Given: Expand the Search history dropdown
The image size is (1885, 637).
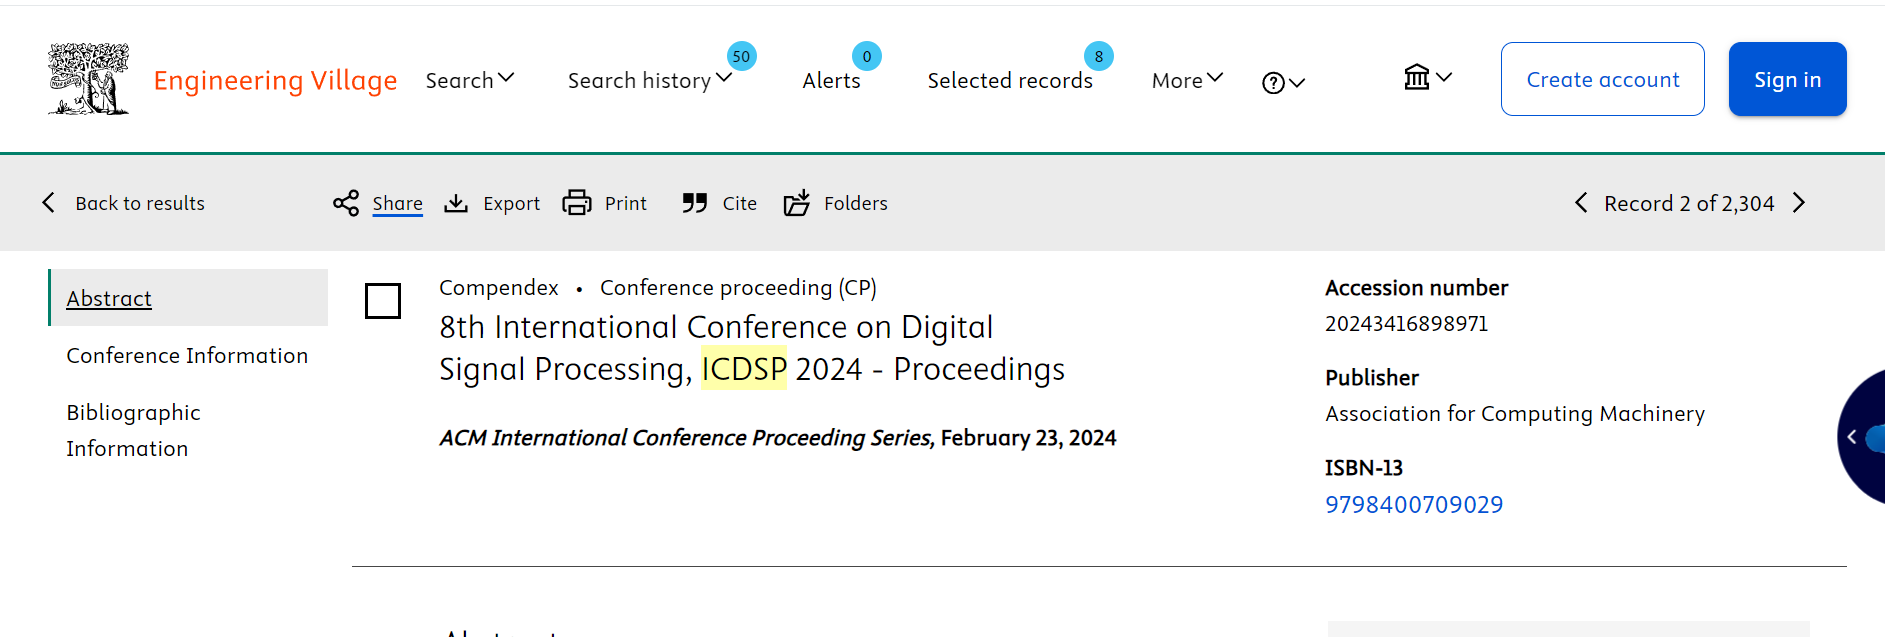Looking at the screenshot, I should pyautogui.click(x=650, y=80).
